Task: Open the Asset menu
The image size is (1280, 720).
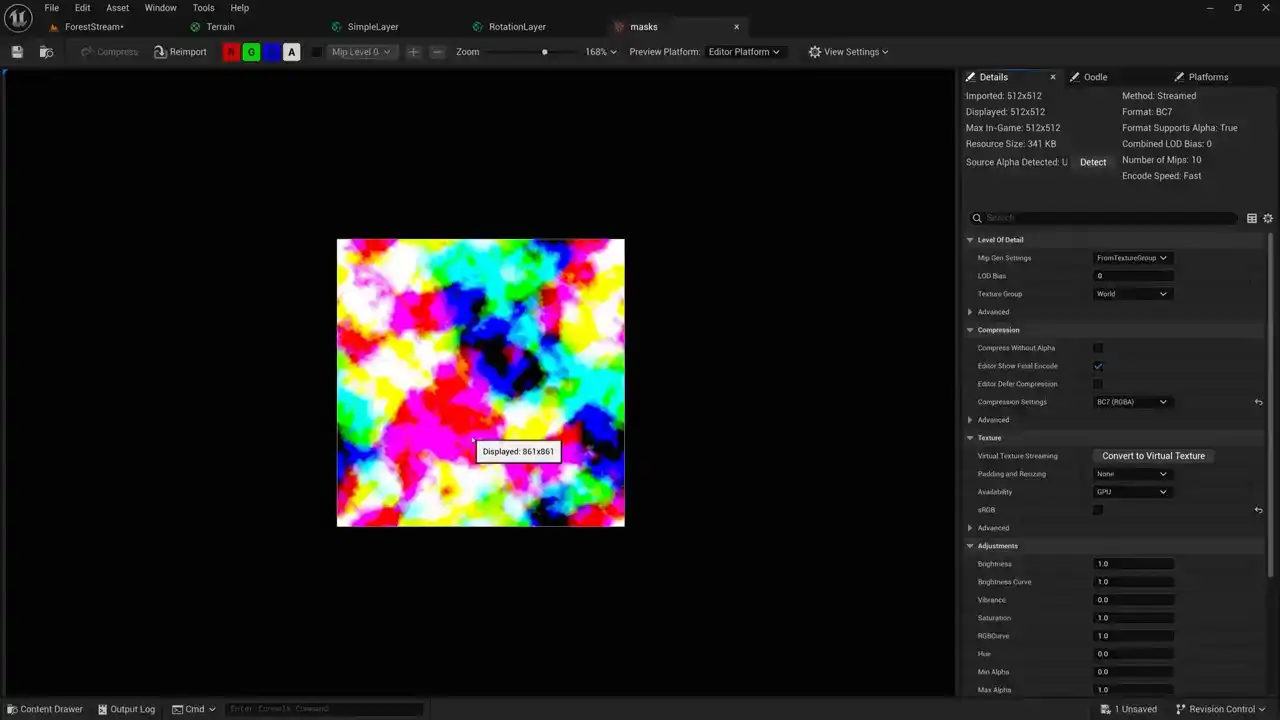Action: [x=117, y=8]
